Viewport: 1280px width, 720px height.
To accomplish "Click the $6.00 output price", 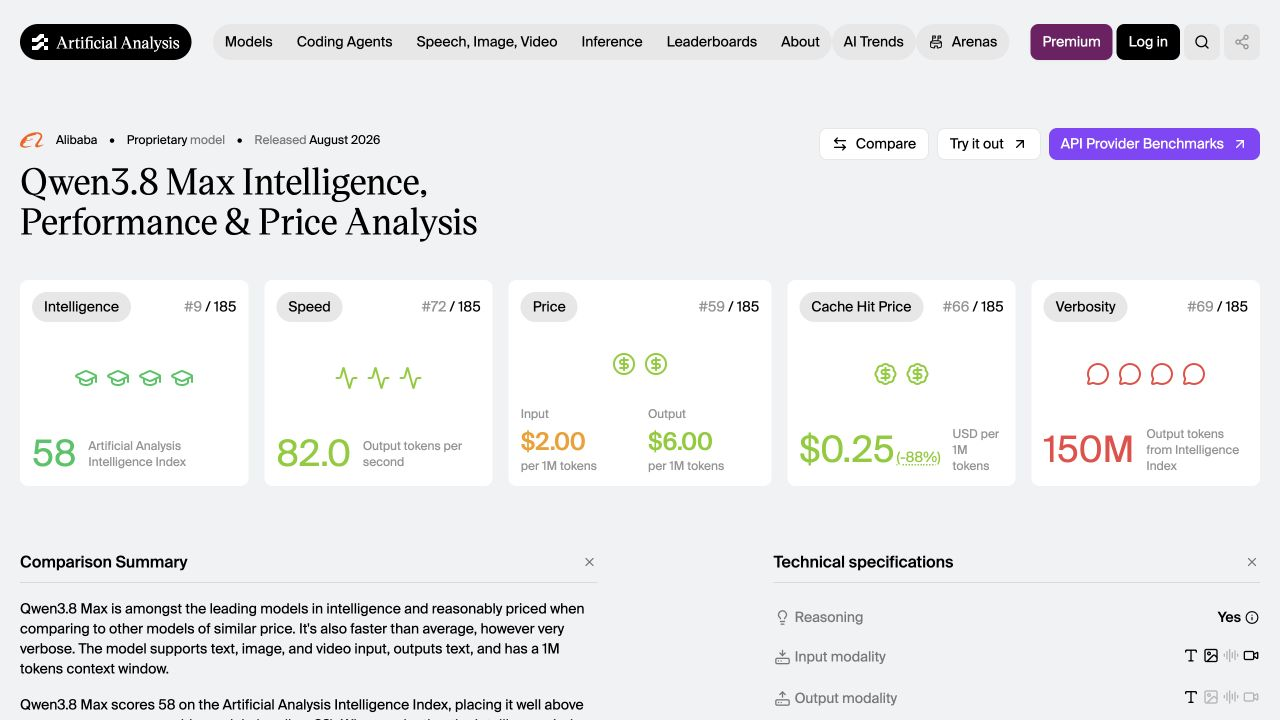I will (680, 441).
